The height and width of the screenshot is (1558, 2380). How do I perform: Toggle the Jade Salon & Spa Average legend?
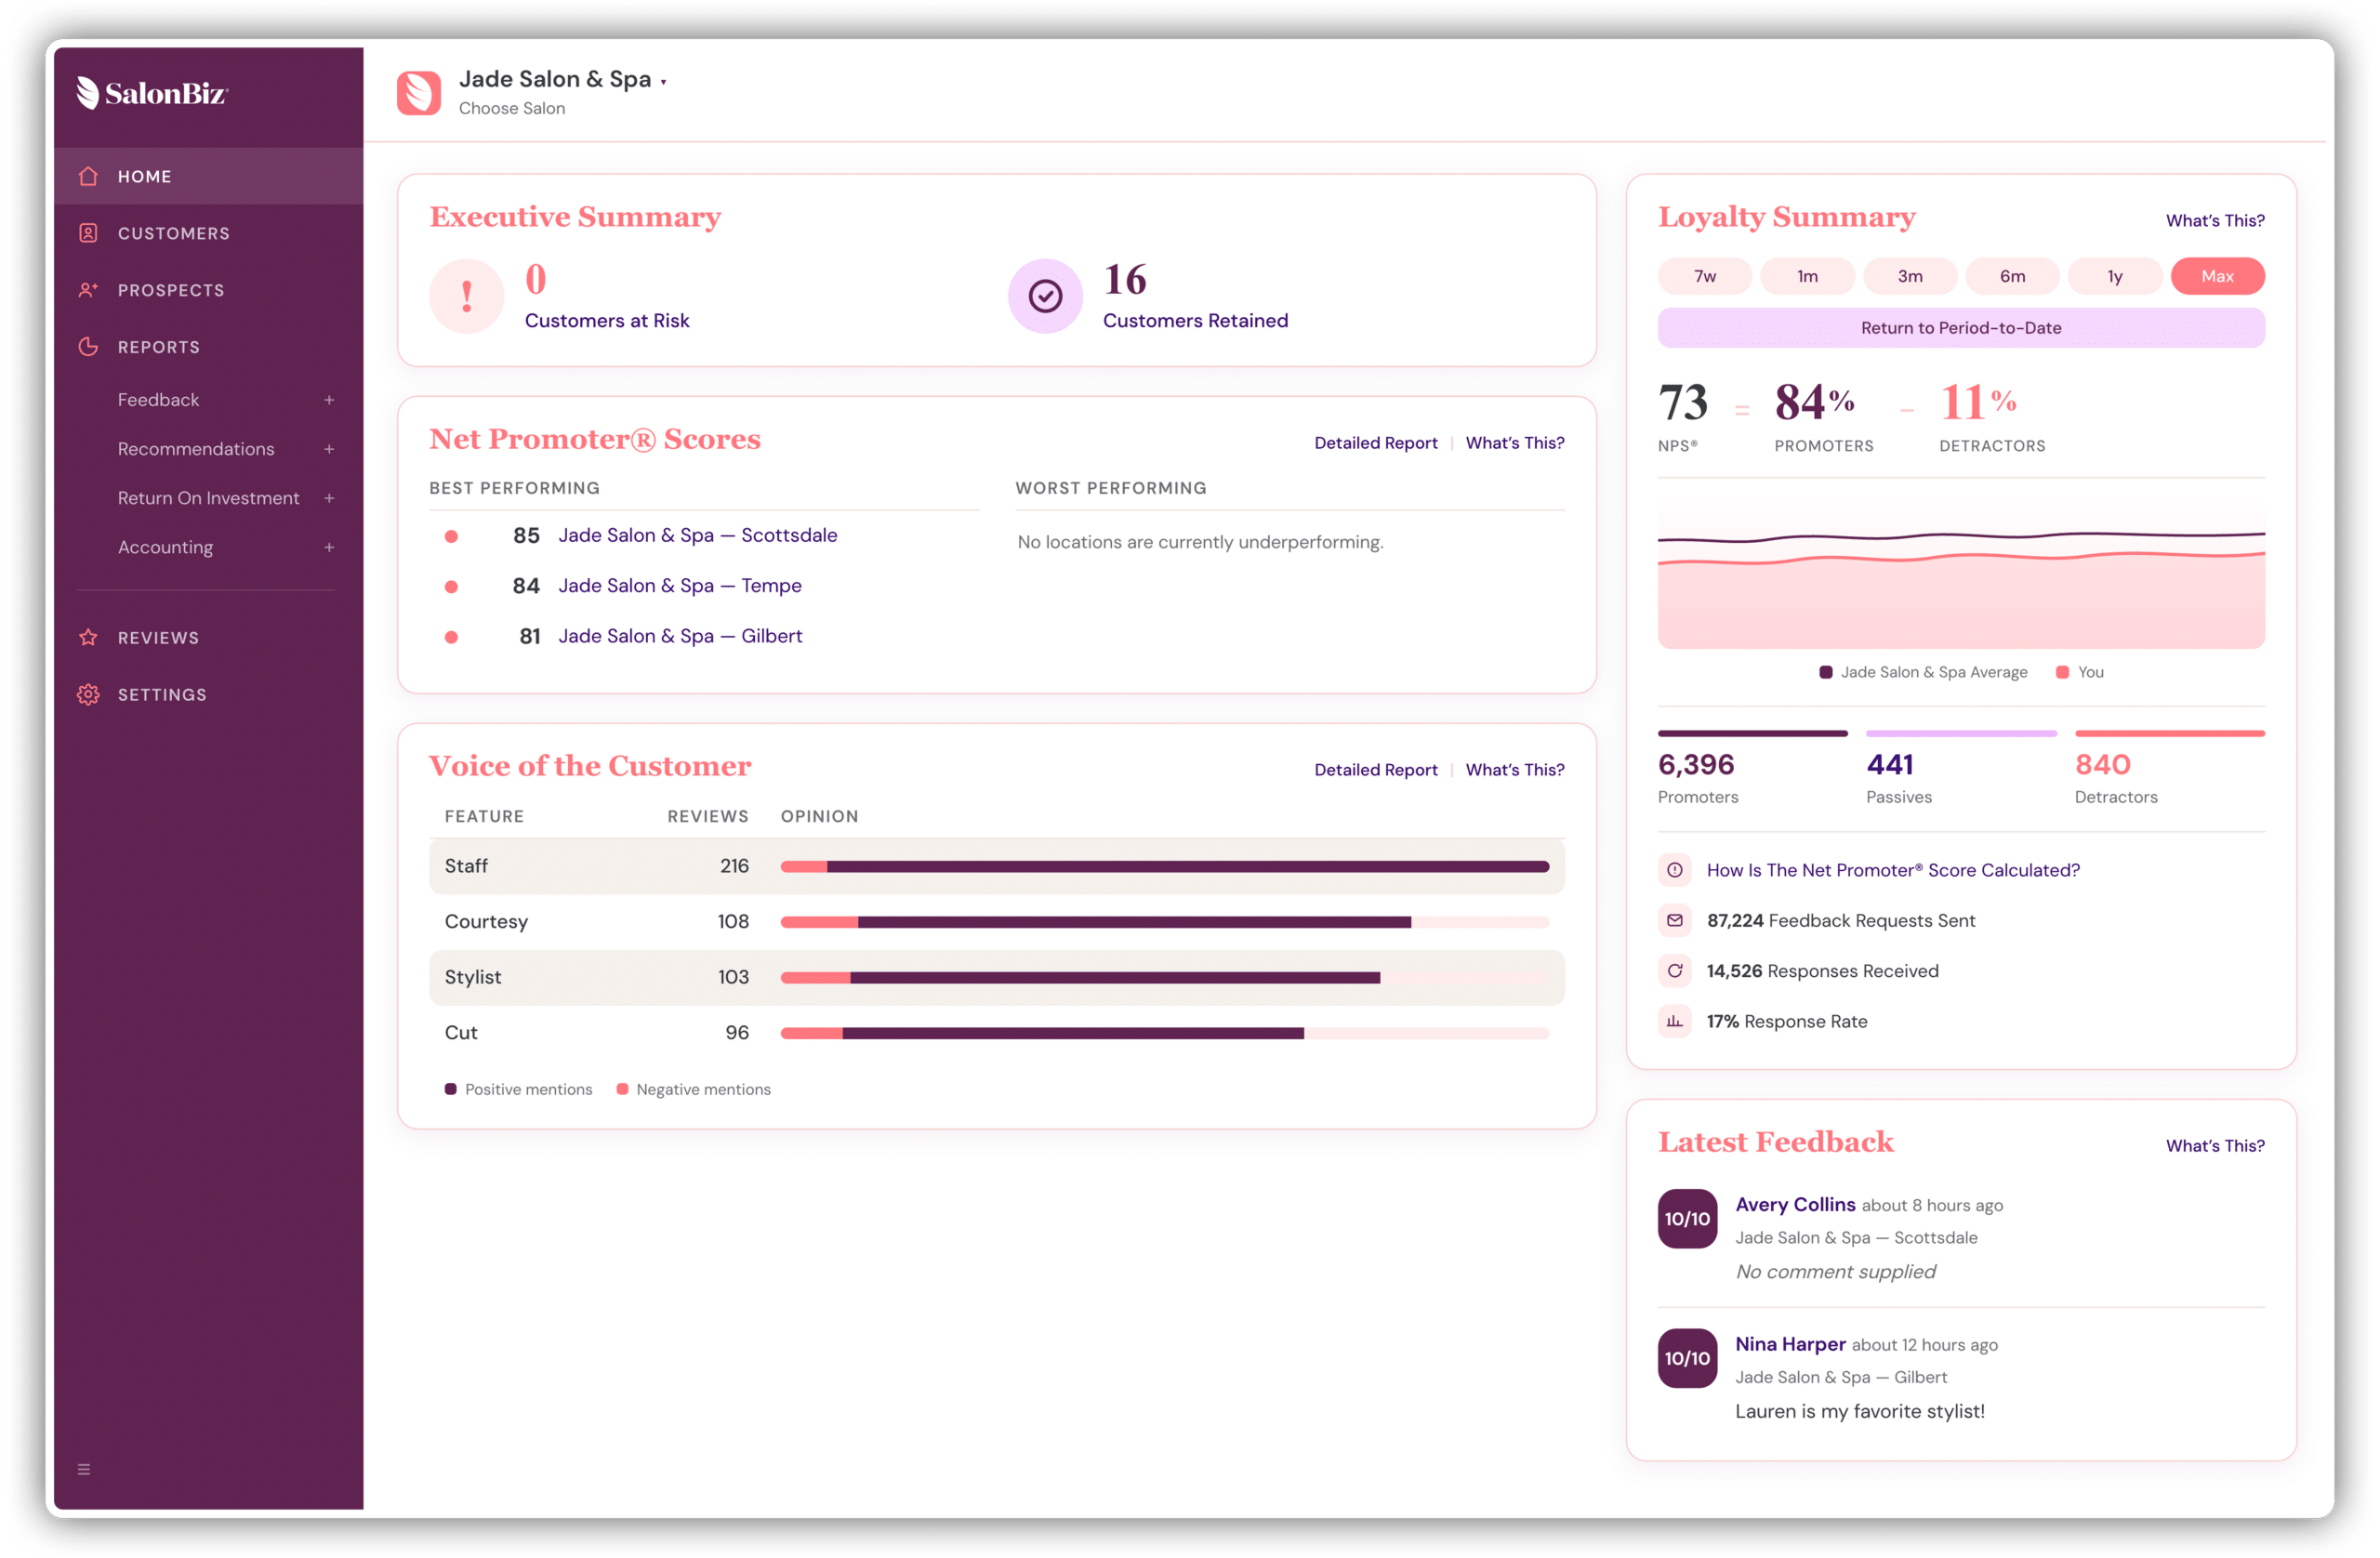[1923, 672]
